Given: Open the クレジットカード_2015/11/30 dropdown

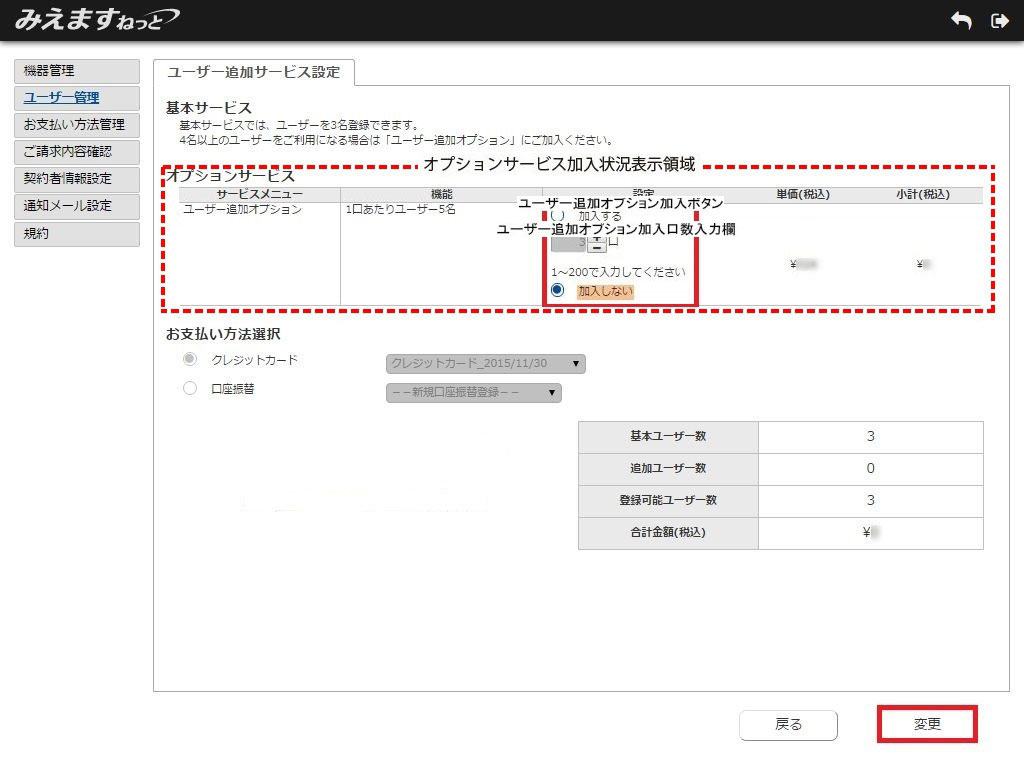Looking at the screenshot, I should [485, 364].
